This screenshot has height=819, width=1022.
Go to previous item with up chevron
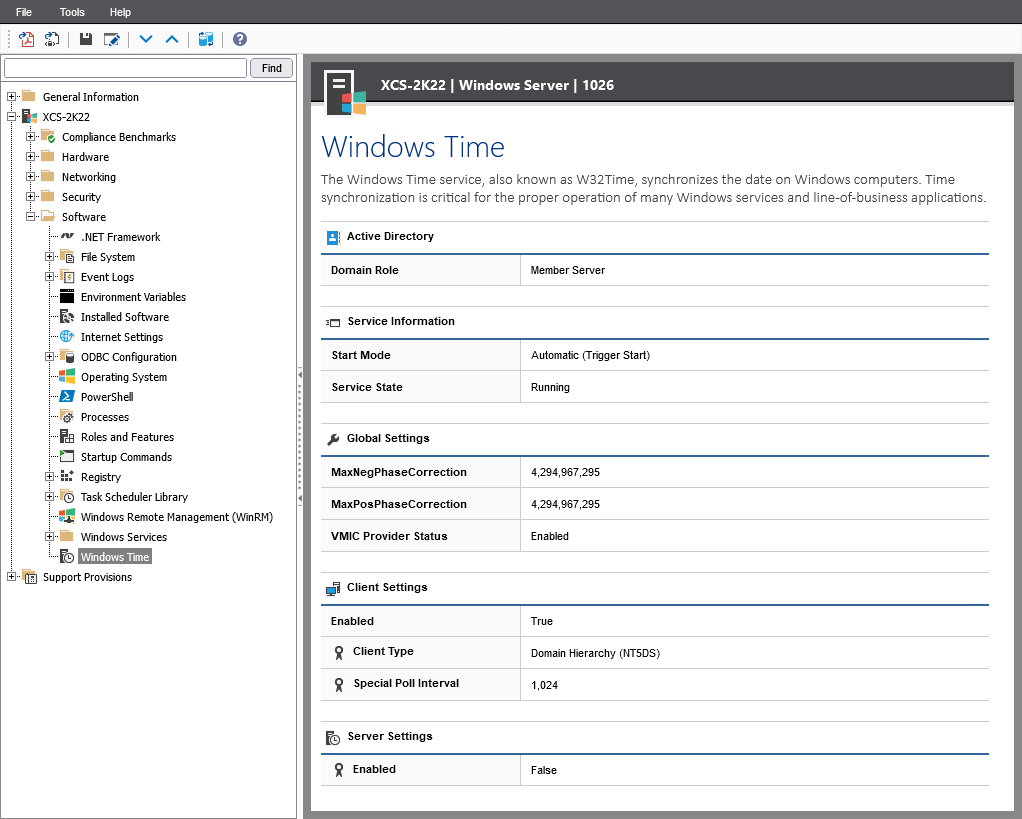pos(172,39)
